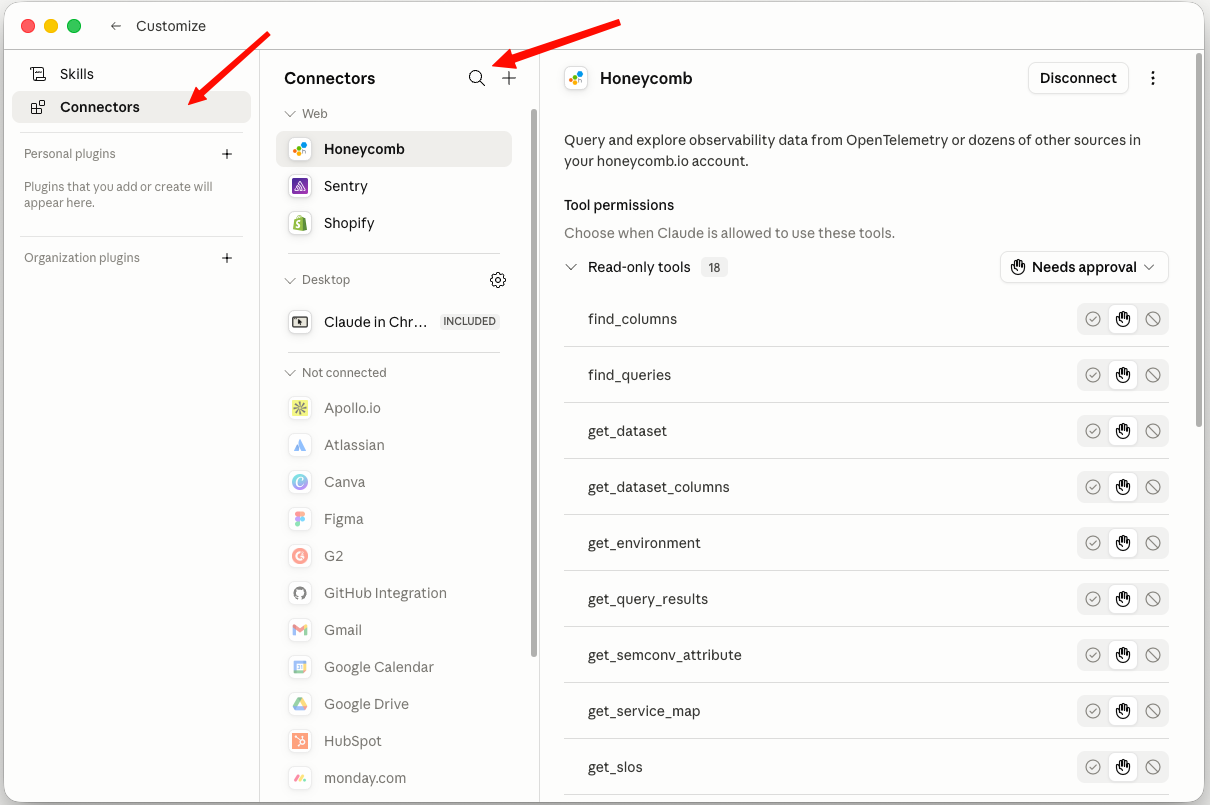This screenshot has height=805, width=1210.
Task: Set find_columns to always allow
Action: tap(1093, 319)
